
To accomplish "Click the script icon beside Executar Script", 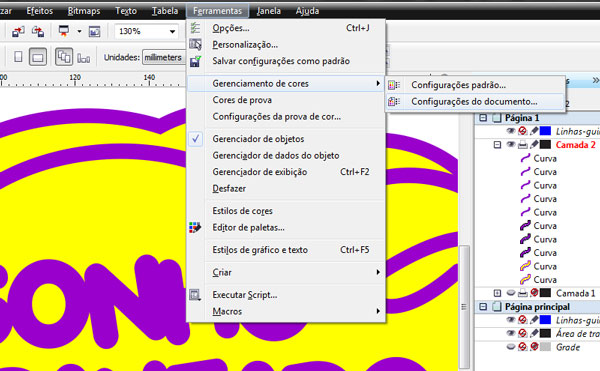I will [x=195, y=295].
